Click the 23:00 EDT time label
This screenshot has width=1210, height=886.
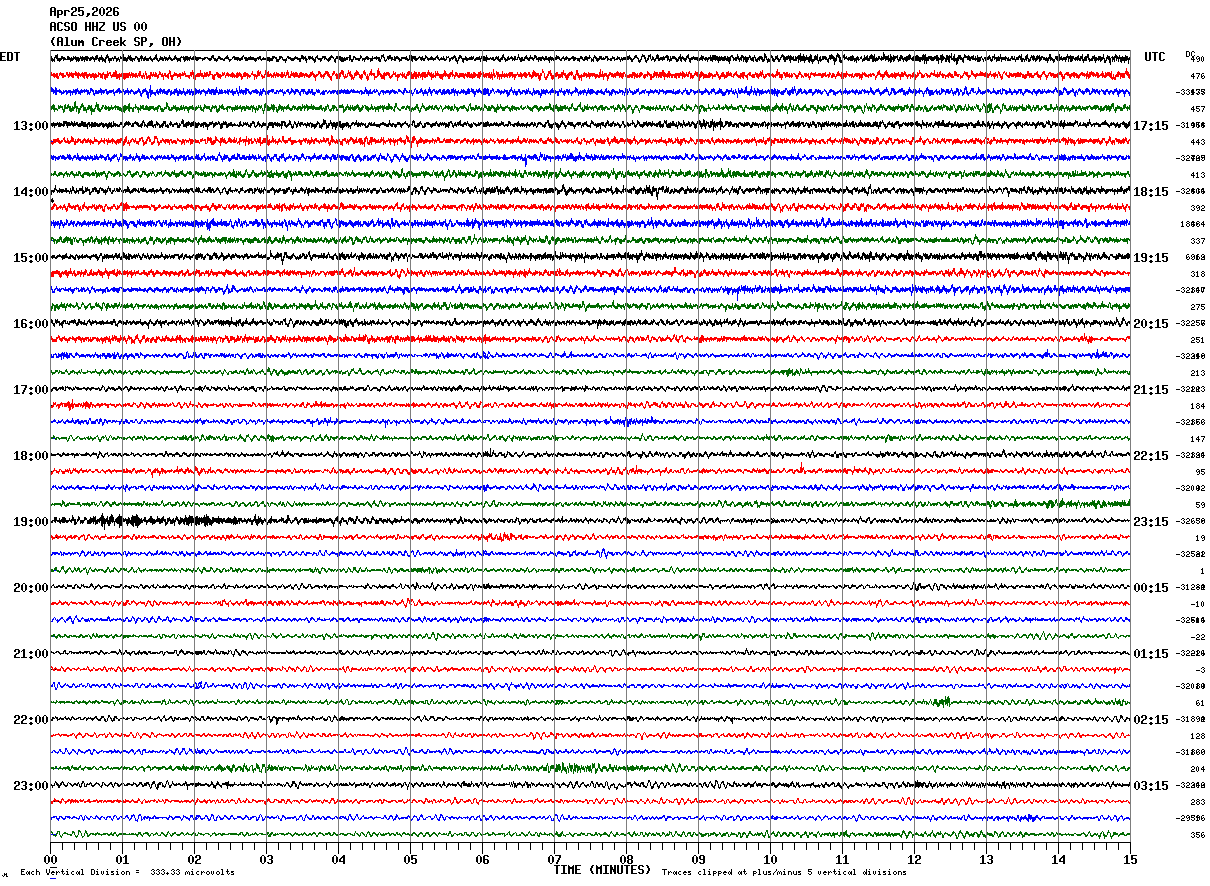click(30, 786)
